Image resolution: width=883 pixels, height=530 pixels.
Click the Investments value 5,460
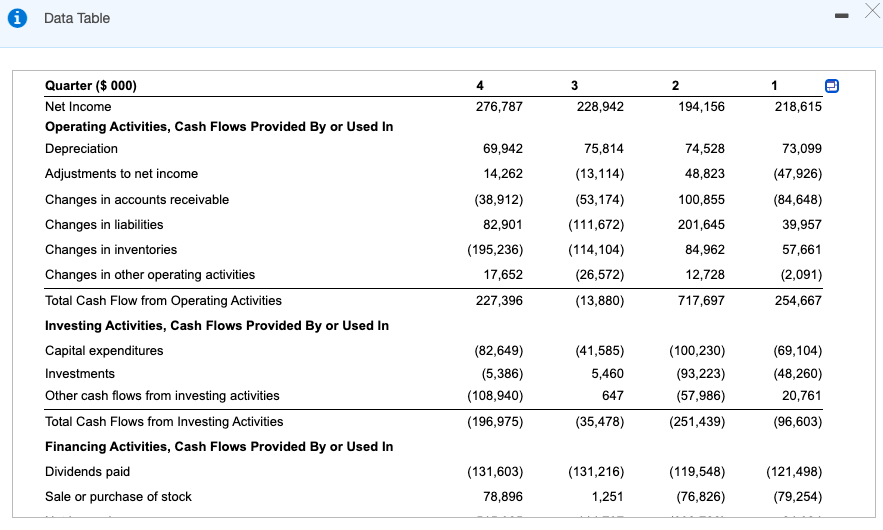click(607, 373)
